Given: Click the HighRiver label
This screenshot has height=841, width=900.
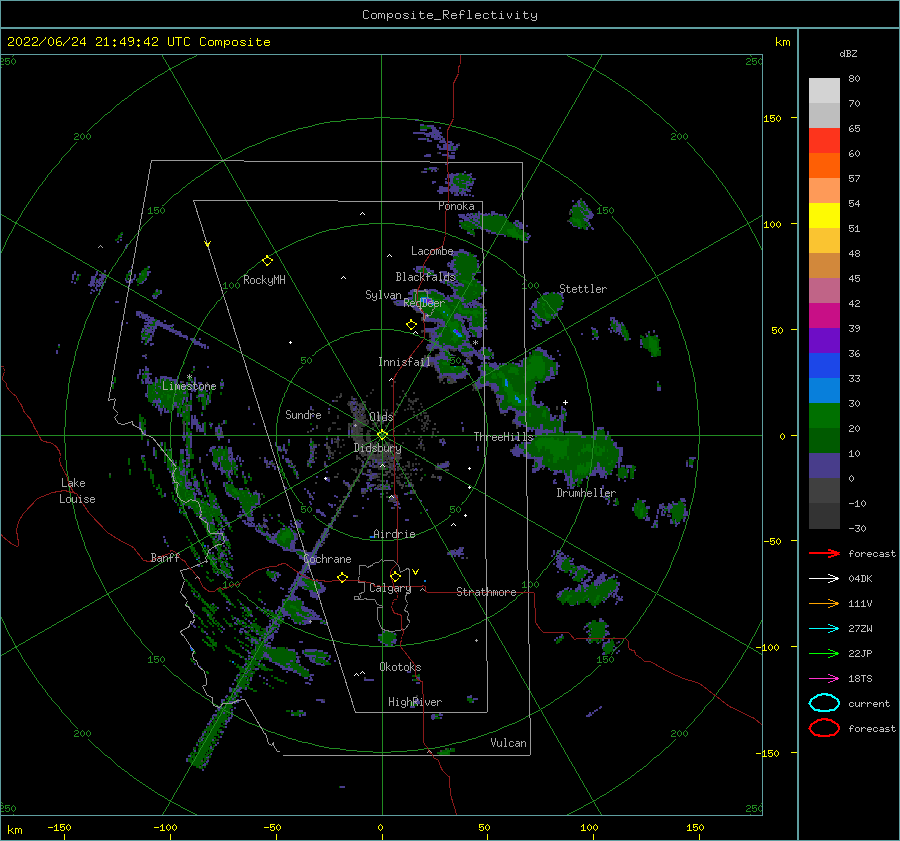Looking at the screenshot, I should pos(415,702).
